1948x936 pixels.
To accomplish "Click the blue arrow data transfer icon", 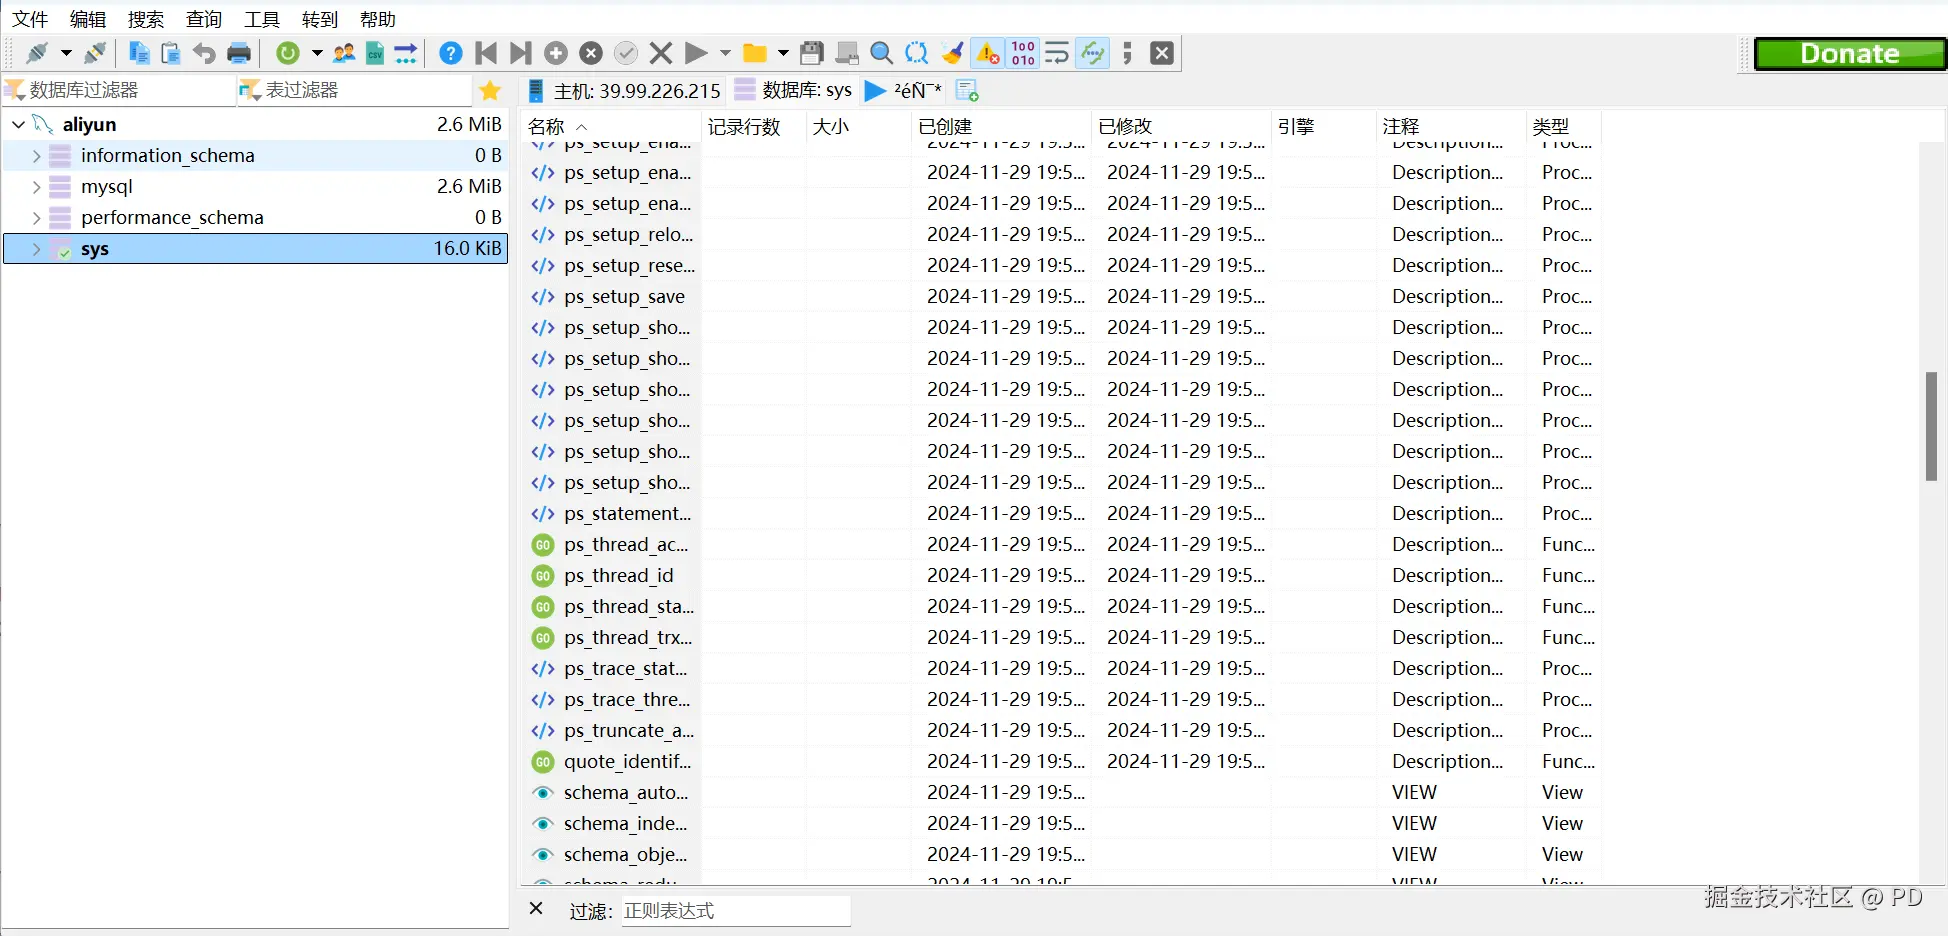I will pyautogui.click(x=406, y=53).
